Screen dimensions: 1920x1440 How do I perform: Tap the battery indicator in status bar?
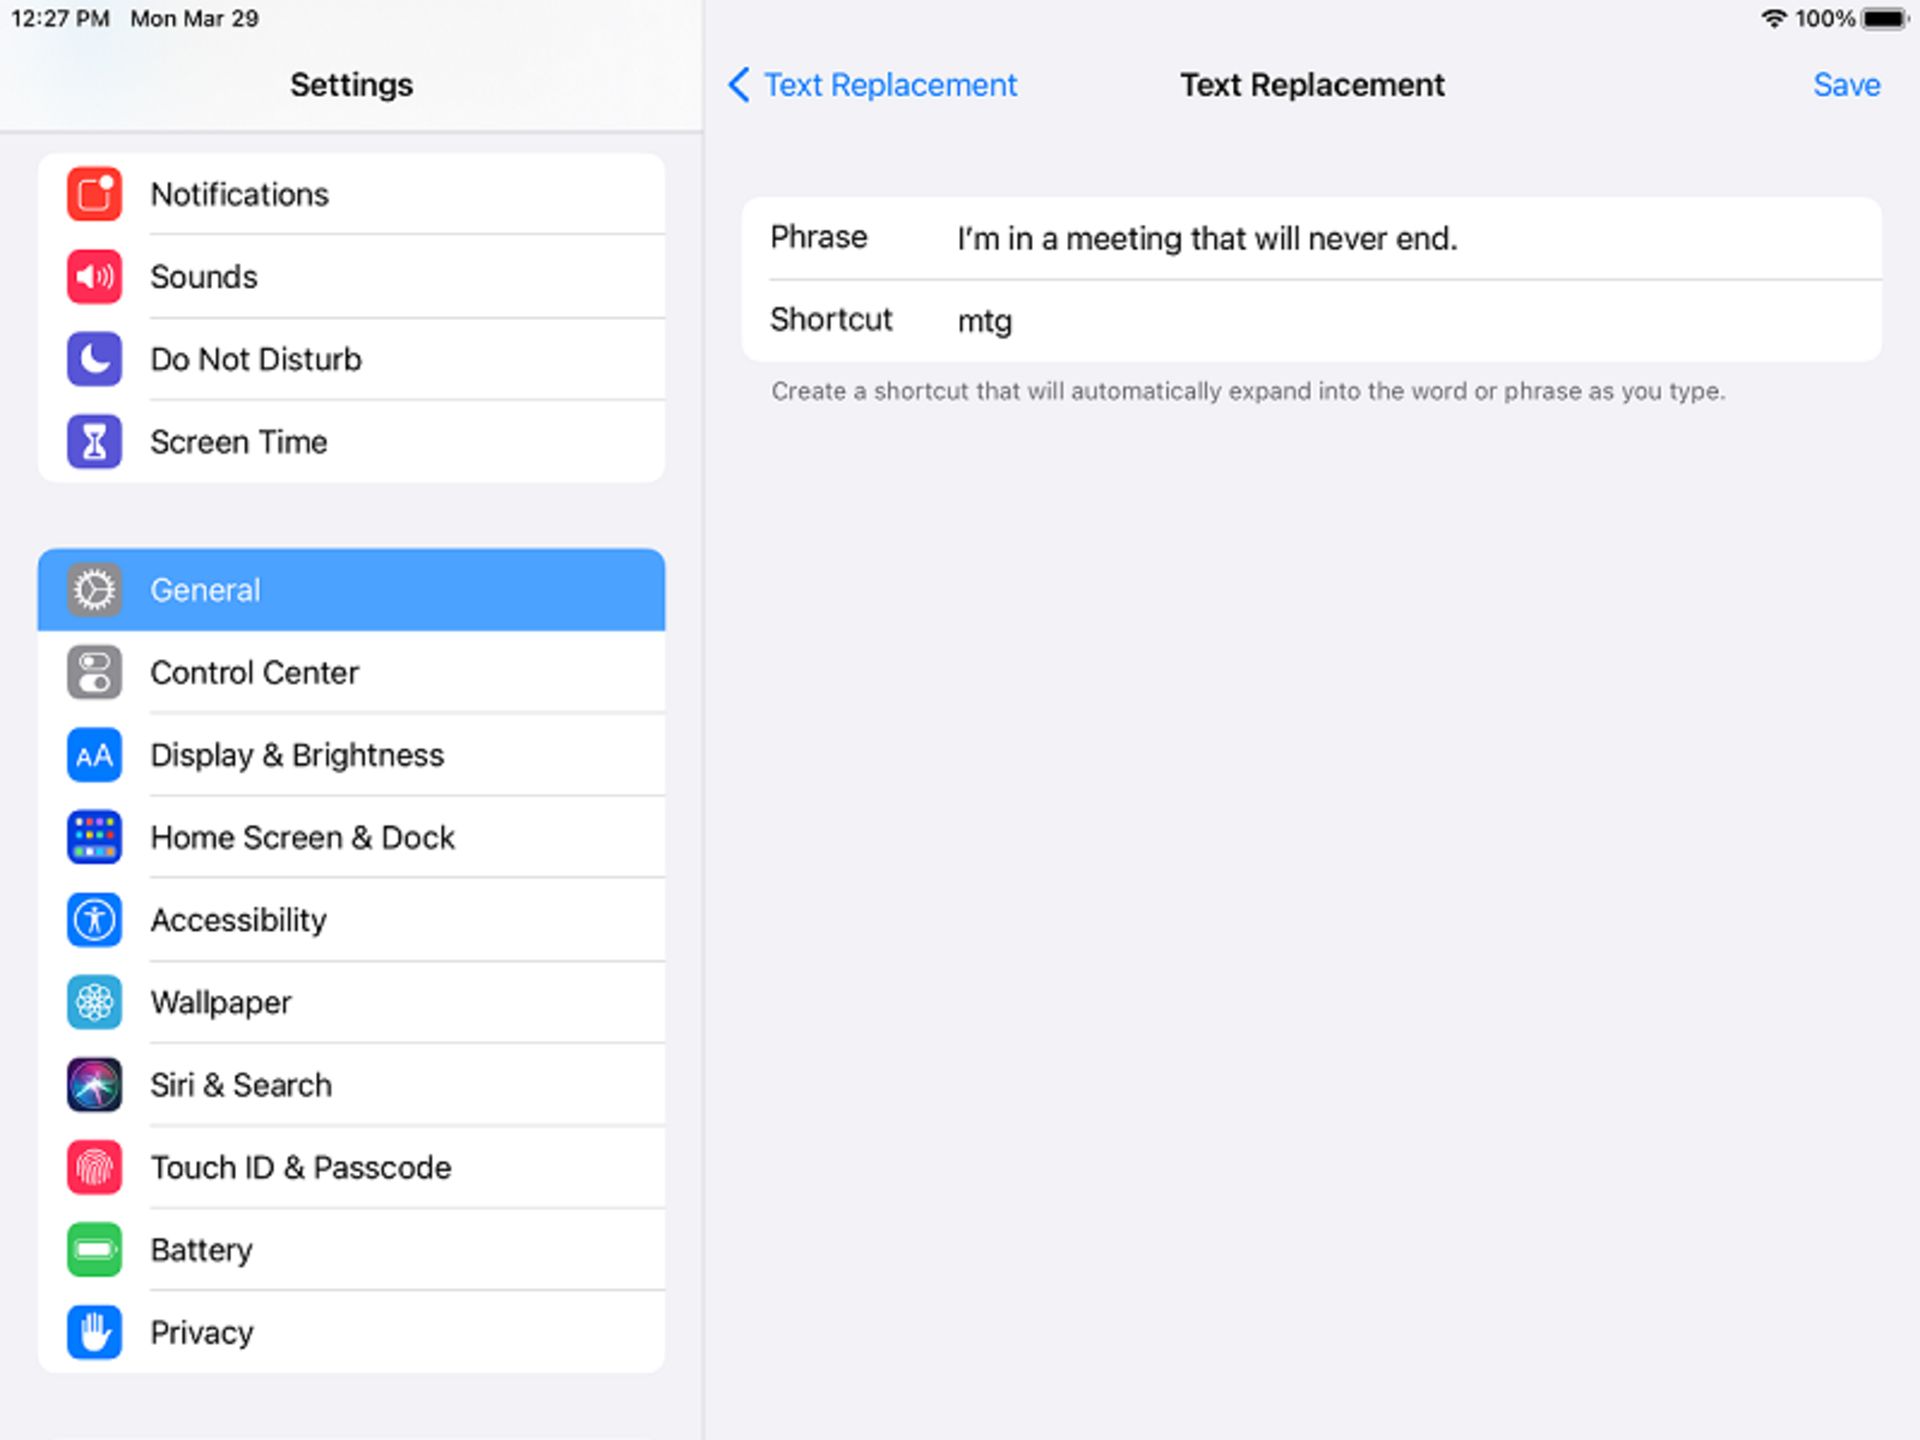click(1884, 19)
